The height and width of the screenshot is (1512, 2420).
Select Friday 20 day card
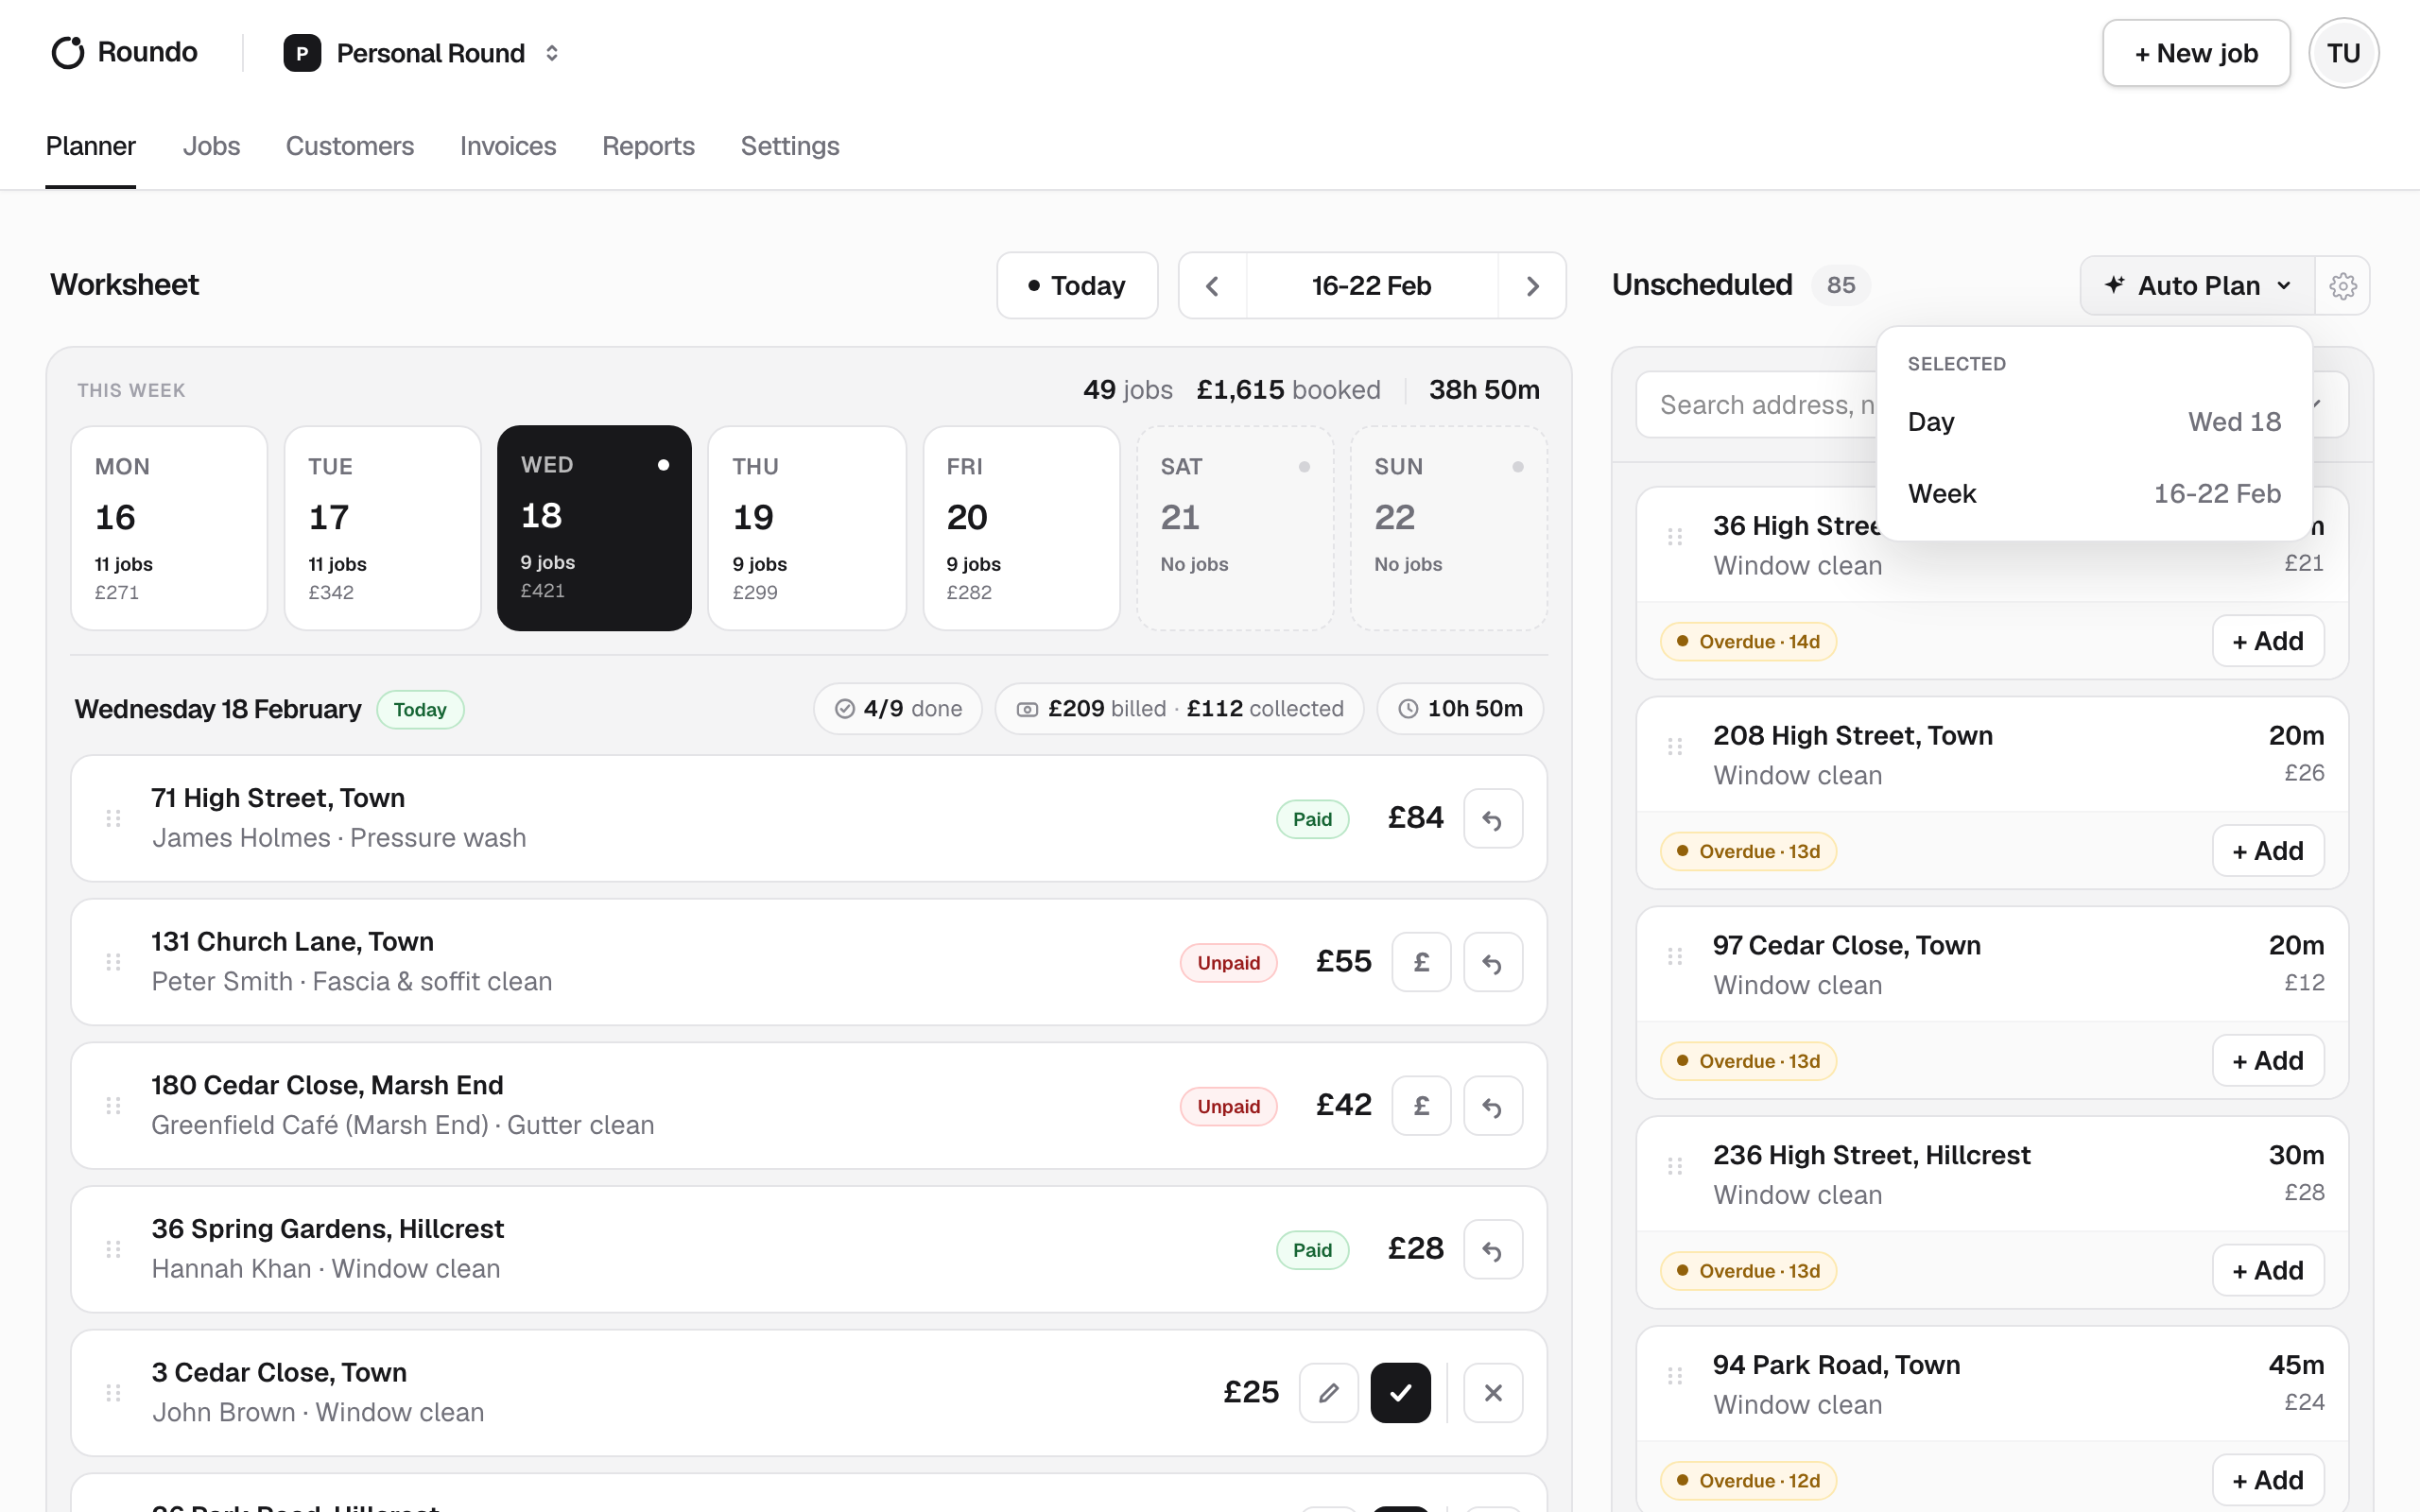pyautogui.click(x=1021, y=528)
